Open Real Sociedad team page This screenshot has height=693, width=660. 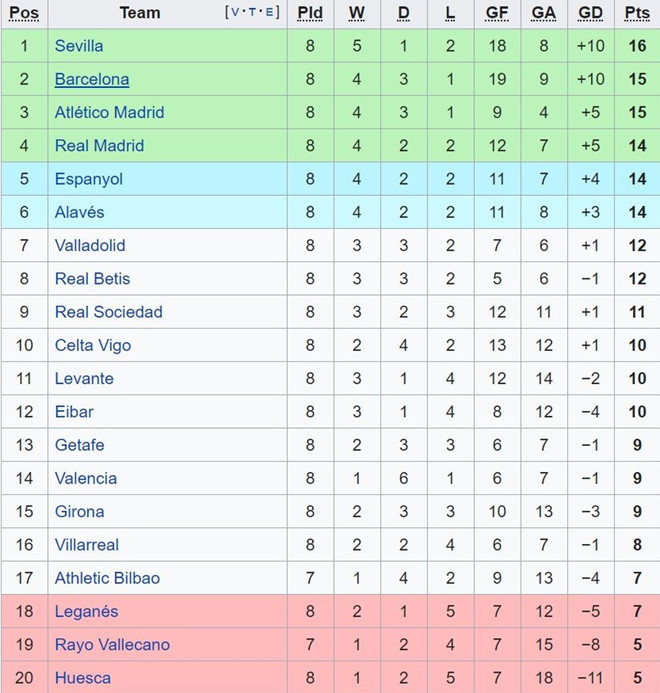(108, 312)
